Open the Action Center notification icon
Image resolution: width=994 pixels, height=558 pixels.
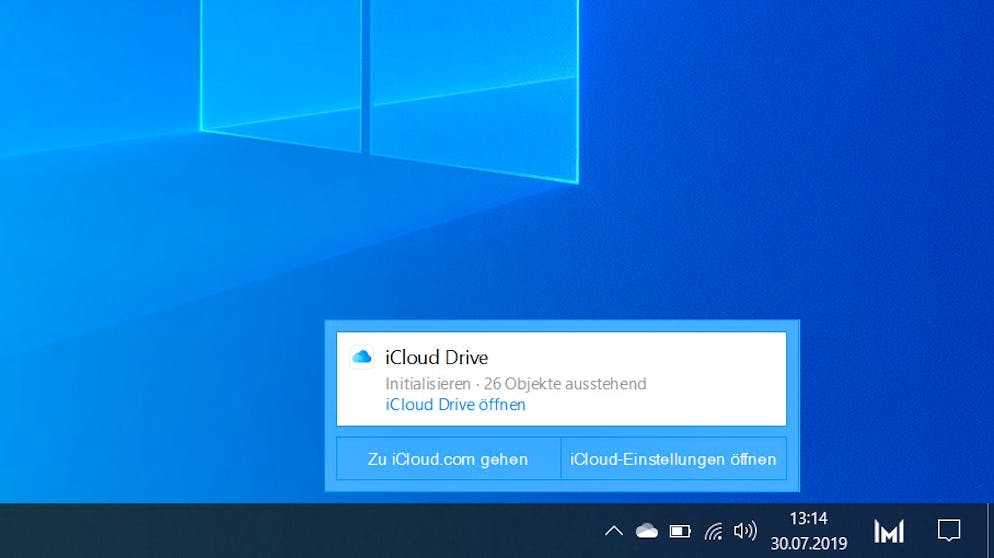[949, 531]
